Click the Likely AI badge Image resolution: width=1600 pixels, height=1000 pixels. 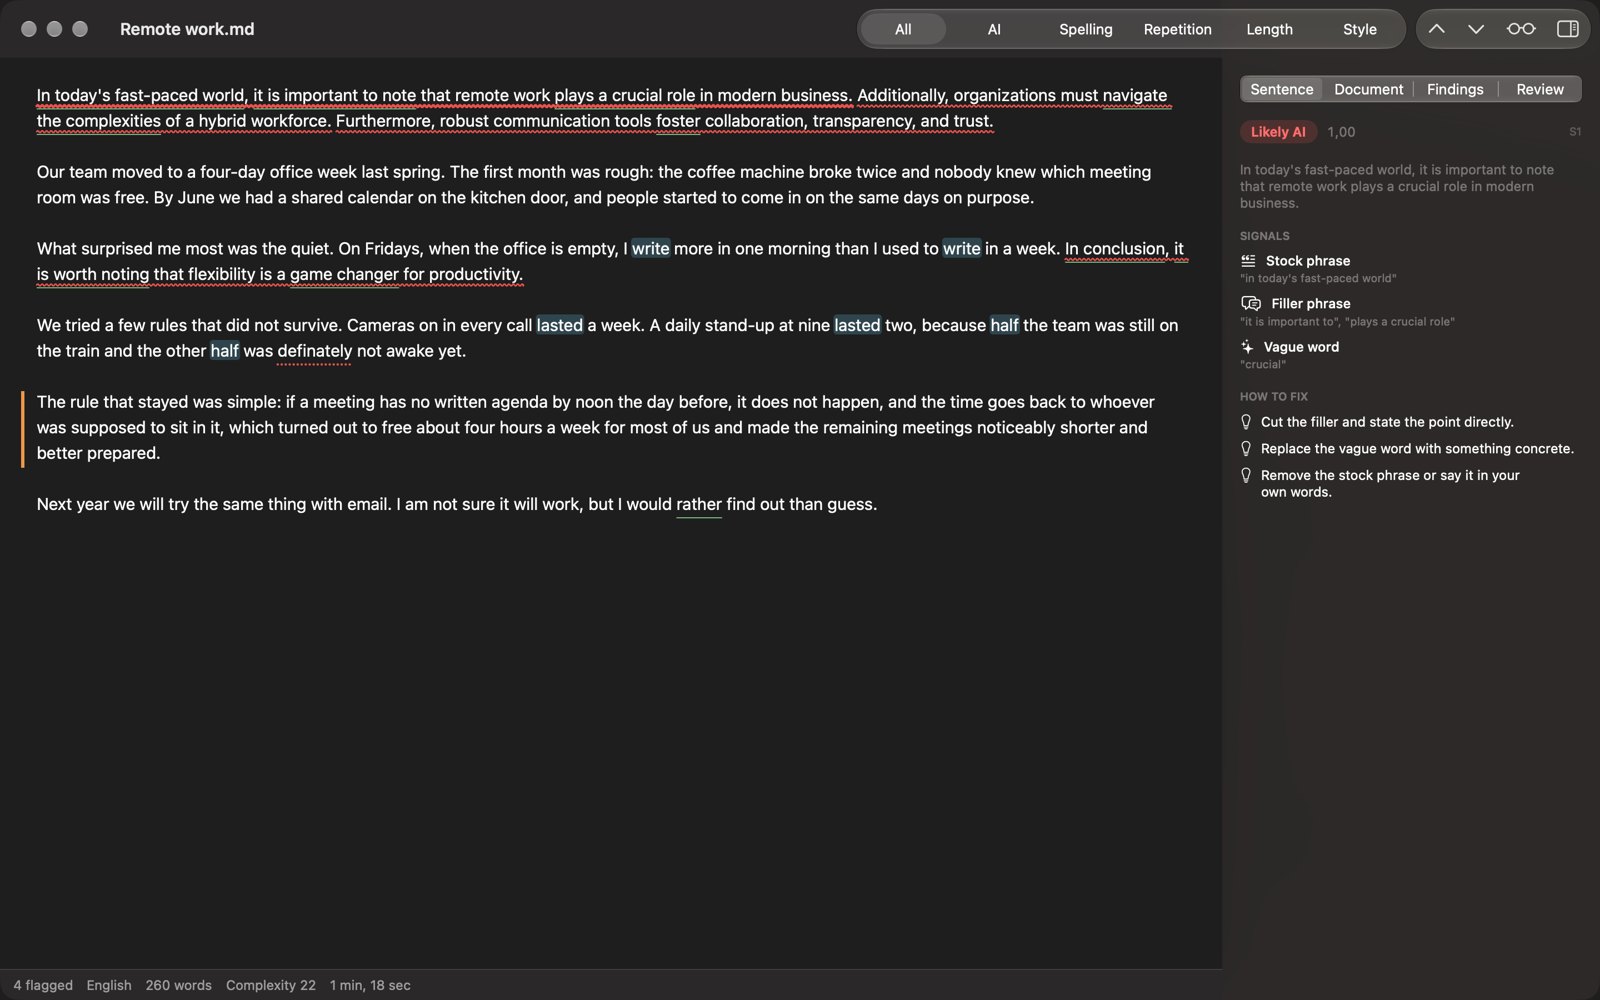[x=1278, y=132]
